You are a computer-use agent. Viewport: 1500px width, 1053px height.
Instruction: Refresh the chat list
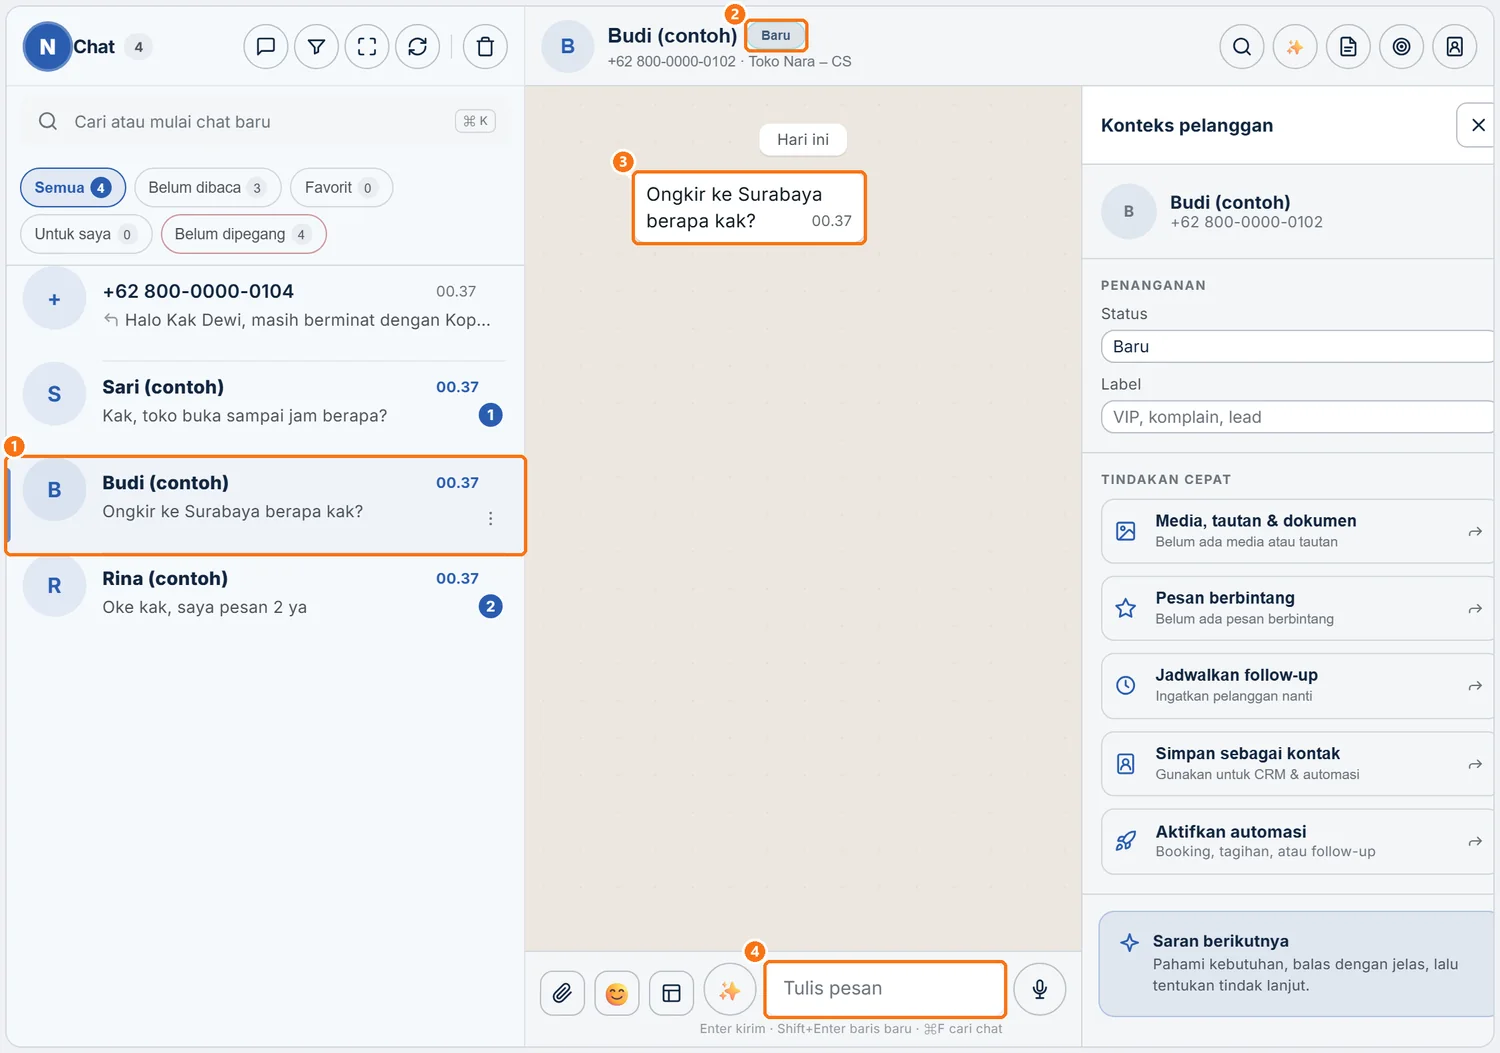pos(418,46)
